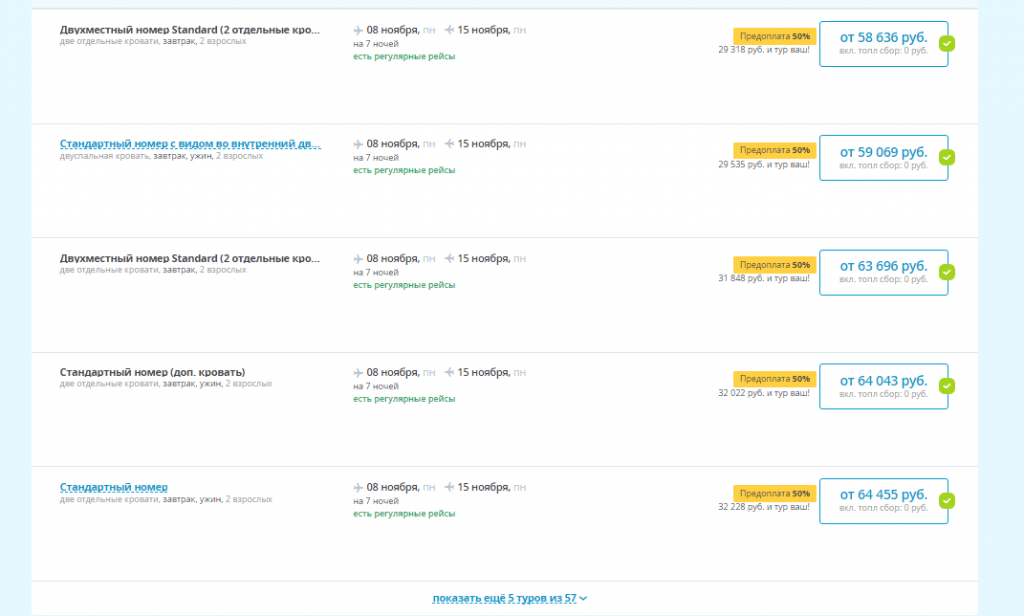
Task: Click return plane icon in 59 069 руб. row
Action: click(x=449, y=144)
